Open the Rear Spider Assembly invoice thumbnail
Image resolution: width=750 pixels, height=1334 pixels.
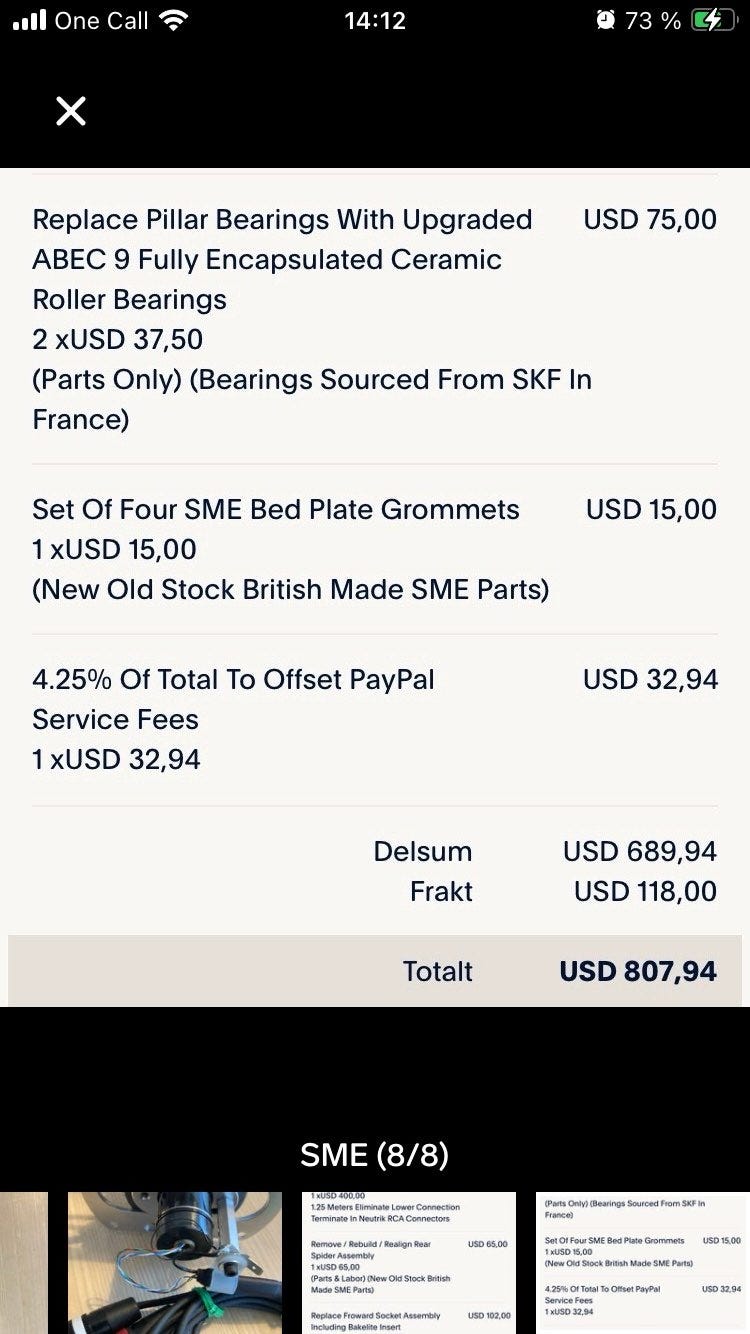click(x=409, y=1263)
